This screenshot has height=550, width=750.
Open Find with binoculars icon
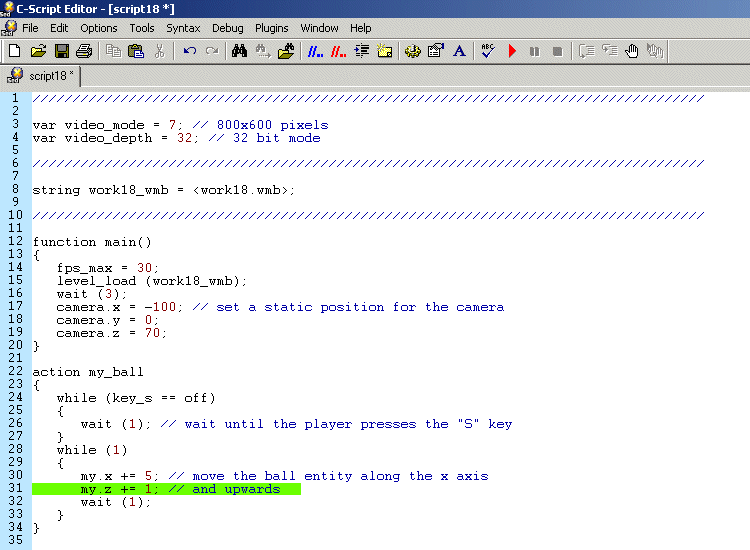pyautogui.click(x=239, y=50)
